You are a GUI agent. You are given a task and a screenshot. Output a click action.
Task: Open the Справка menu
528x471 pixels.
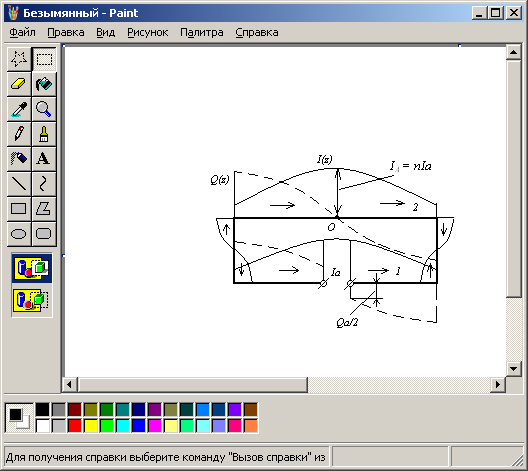coord(257,32)
